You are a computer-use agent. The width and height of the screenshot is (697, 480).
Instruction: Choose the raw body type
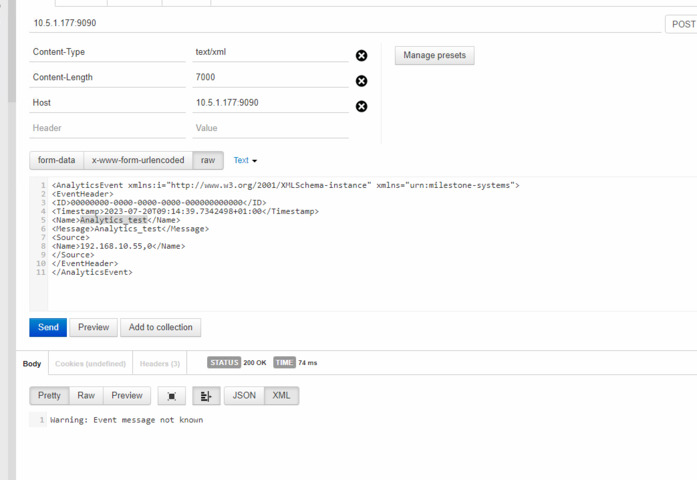point(208,160)
